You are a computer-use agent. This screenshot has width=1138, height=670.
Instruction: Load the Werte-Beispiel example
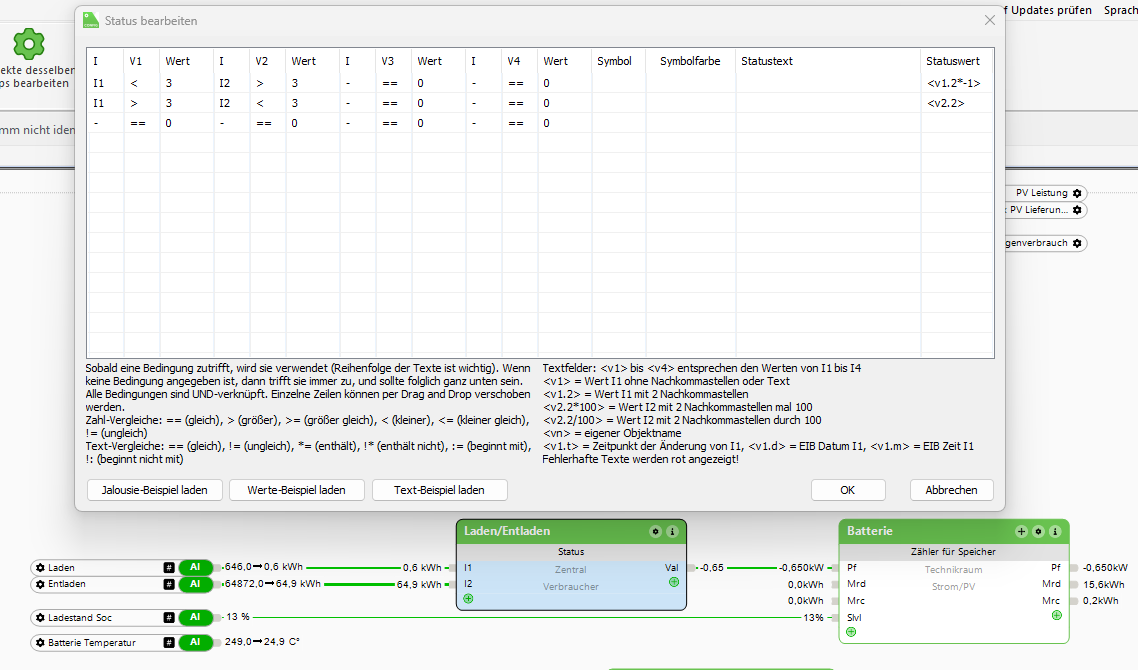(x=296, y=490)
